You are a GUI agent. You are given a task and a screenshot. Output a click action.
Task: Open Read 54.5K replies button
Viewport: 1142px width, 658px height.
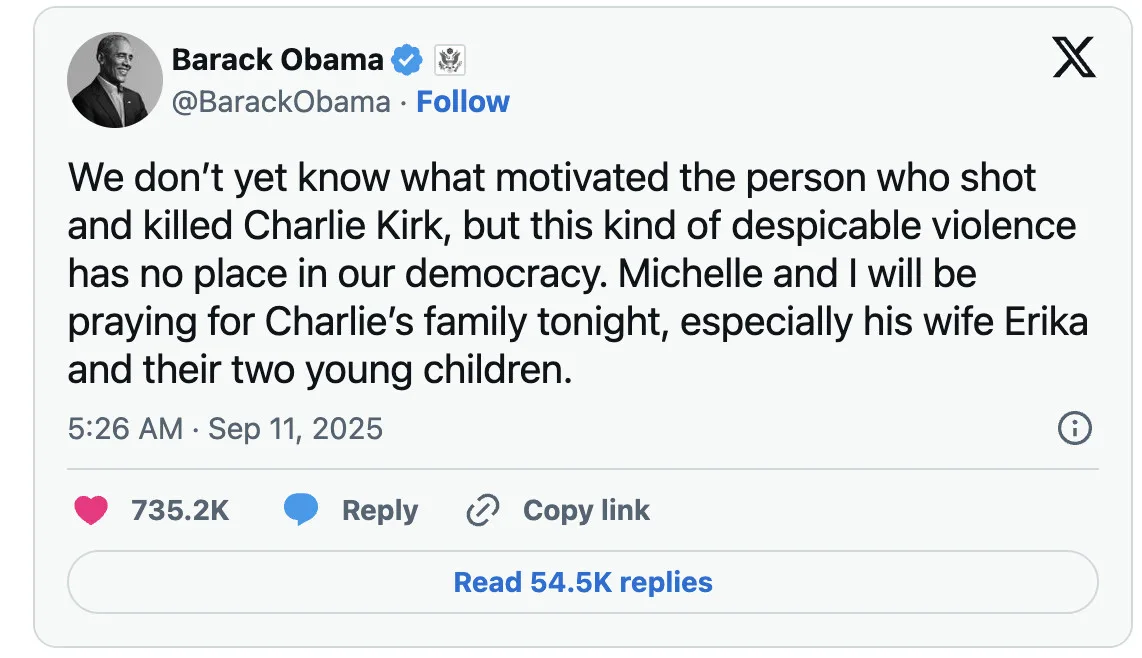(583, 582)
